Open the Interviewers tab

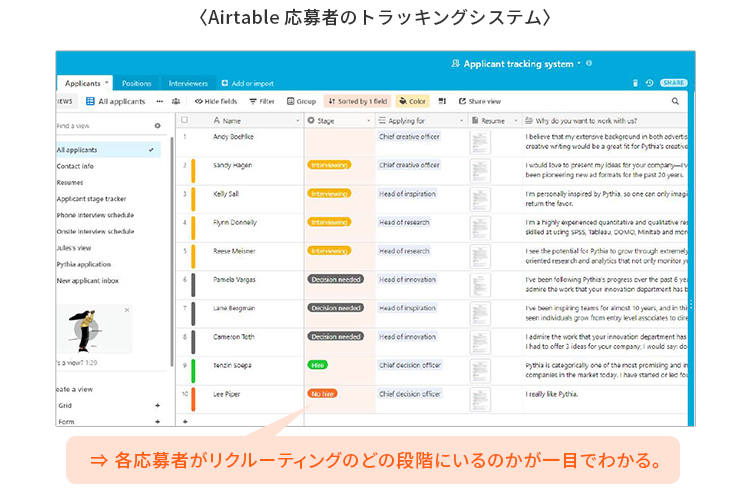pyautogui.click(x=188, y=83)
